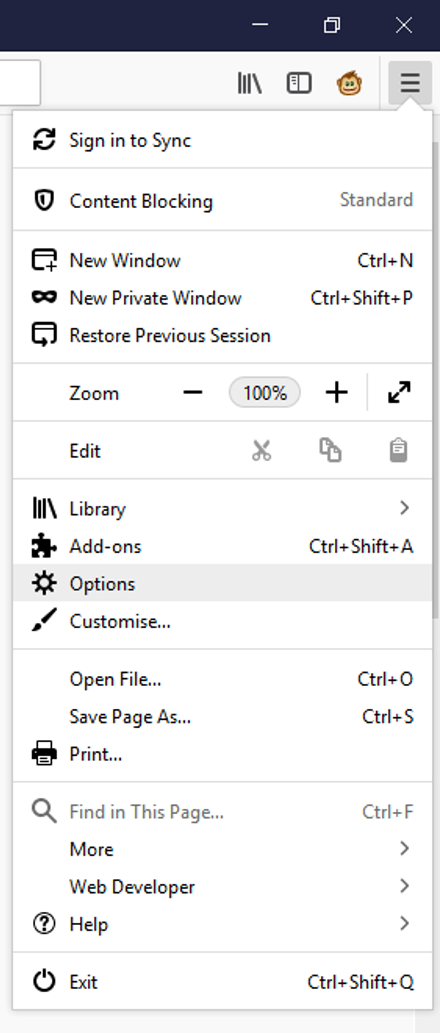
Task: Select Options from the menu
Action: coord(223,583)
